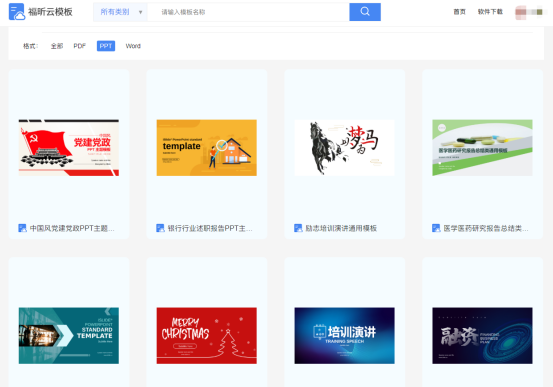Click the 福昕云模板 site title text
Screen dimensions: 553x387
coord(50,12)
